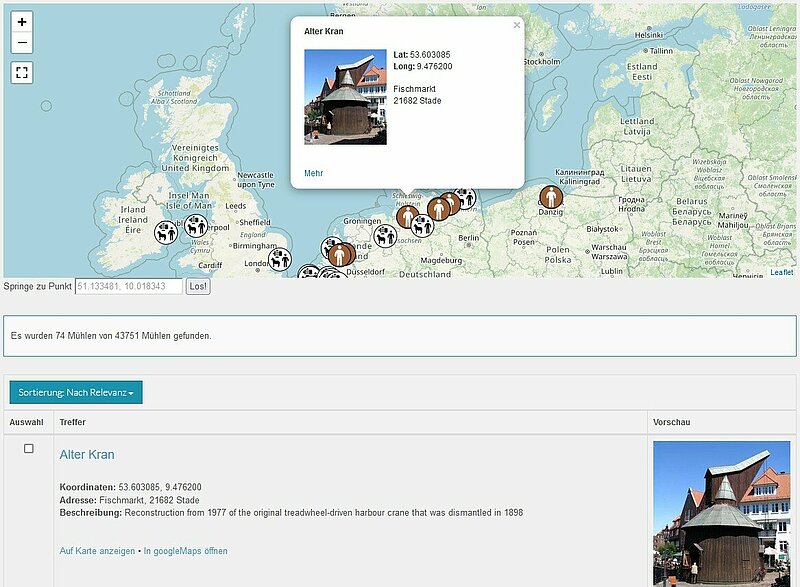This screenshot has height=587, width=800.
Task: Open the Leaflet attribution link
Action: tap(781, 272)
